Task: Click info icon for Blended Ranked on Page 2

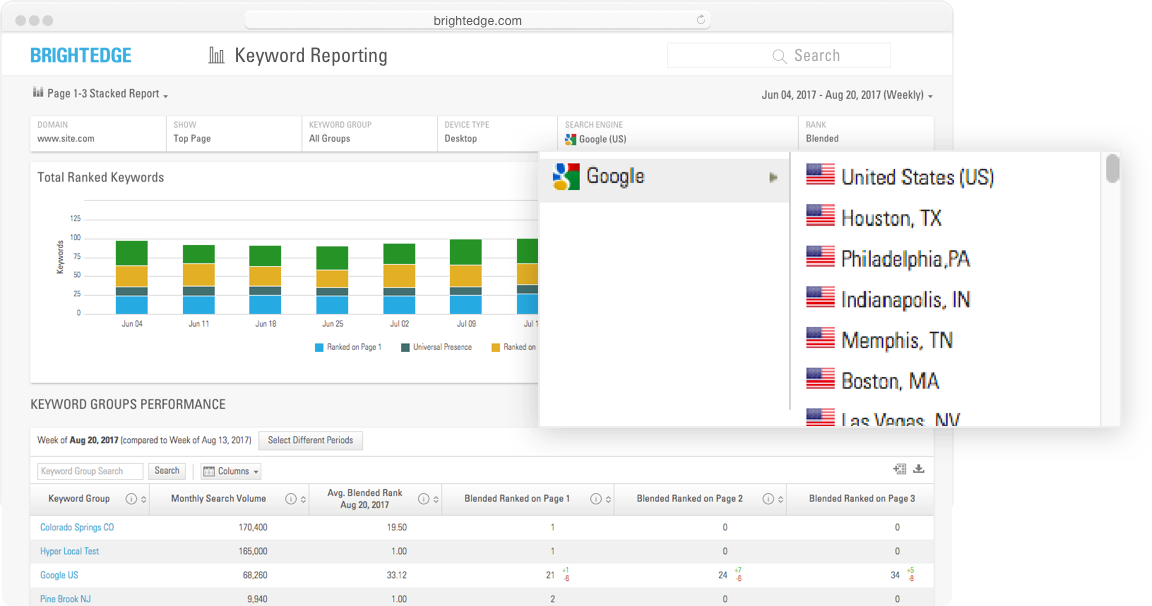Action: coord(768,499)
